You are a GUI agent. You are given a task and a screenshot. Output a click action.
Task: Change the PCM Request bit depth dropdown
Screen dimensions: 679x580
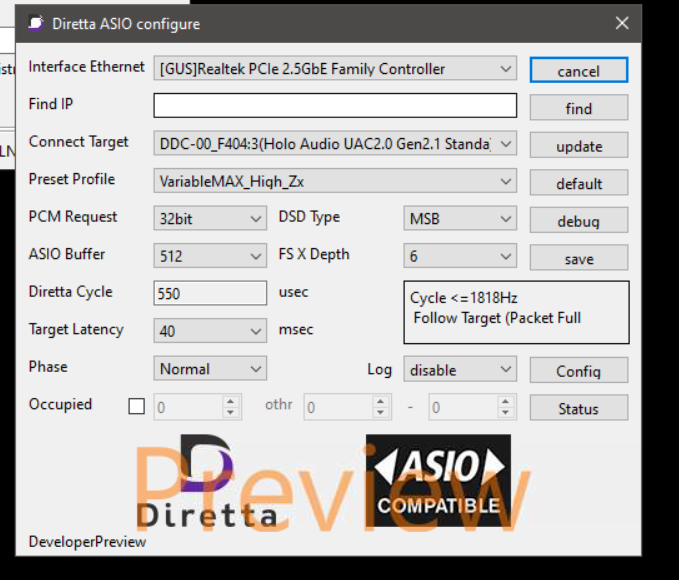click(x=210, y=219)
